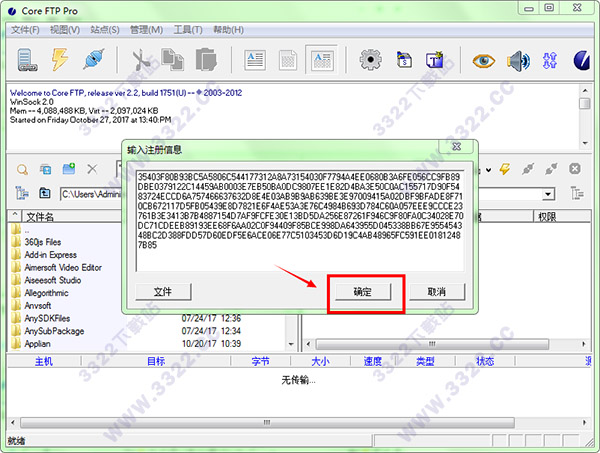Click the search magnifier icon in local pane
The width and height of the screenshot is (600, 453).
point(22,169)
